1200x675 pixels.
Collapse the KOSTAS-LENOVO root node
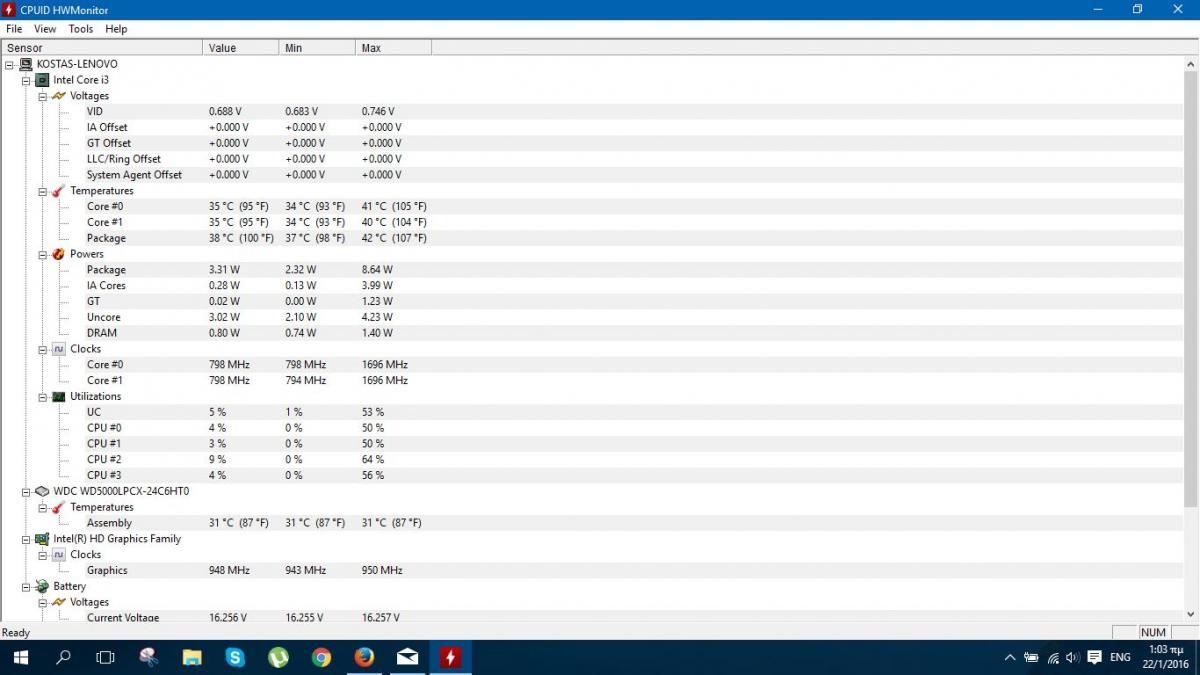tap(9, 64)
